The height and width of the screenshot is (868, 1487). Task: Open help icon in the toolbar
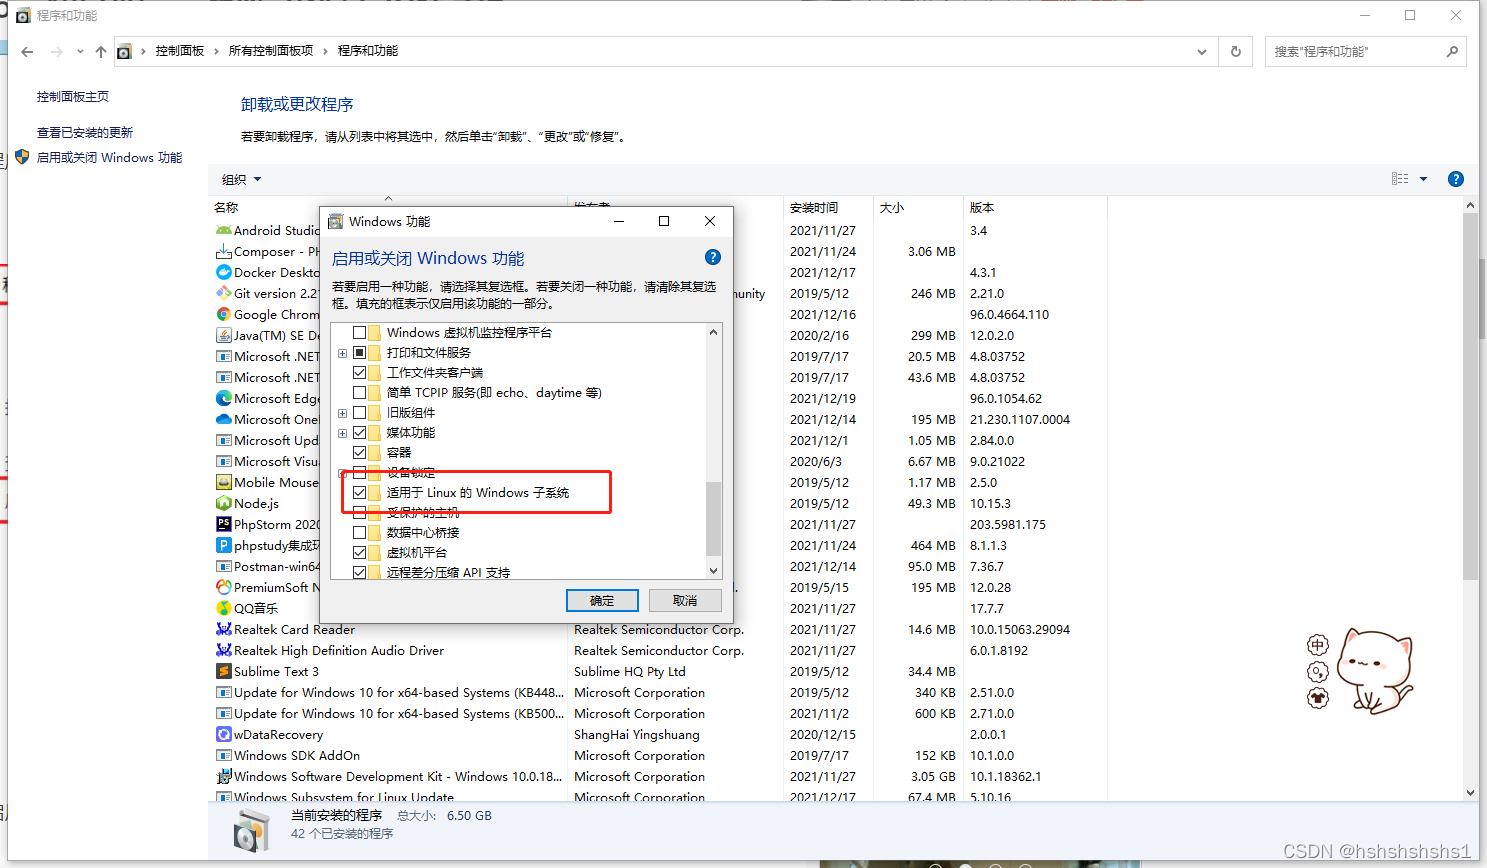click(1456, 179)
